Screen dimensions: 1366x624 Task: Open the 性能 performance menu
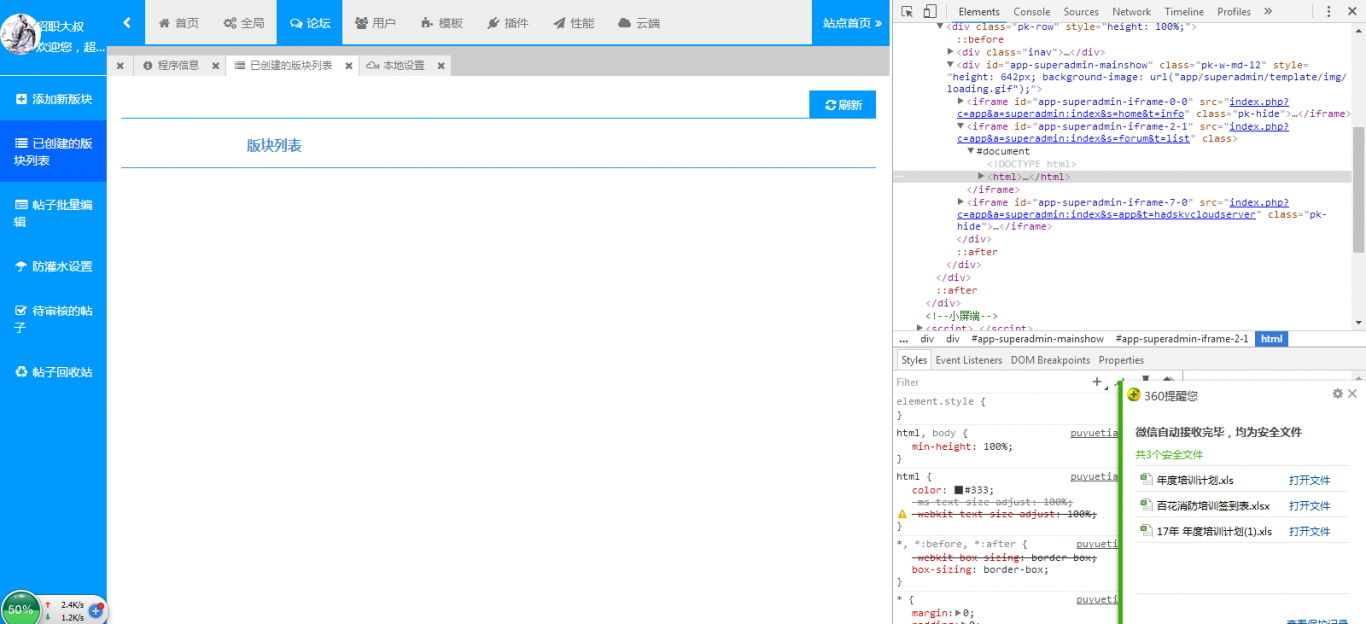(573, 22)
